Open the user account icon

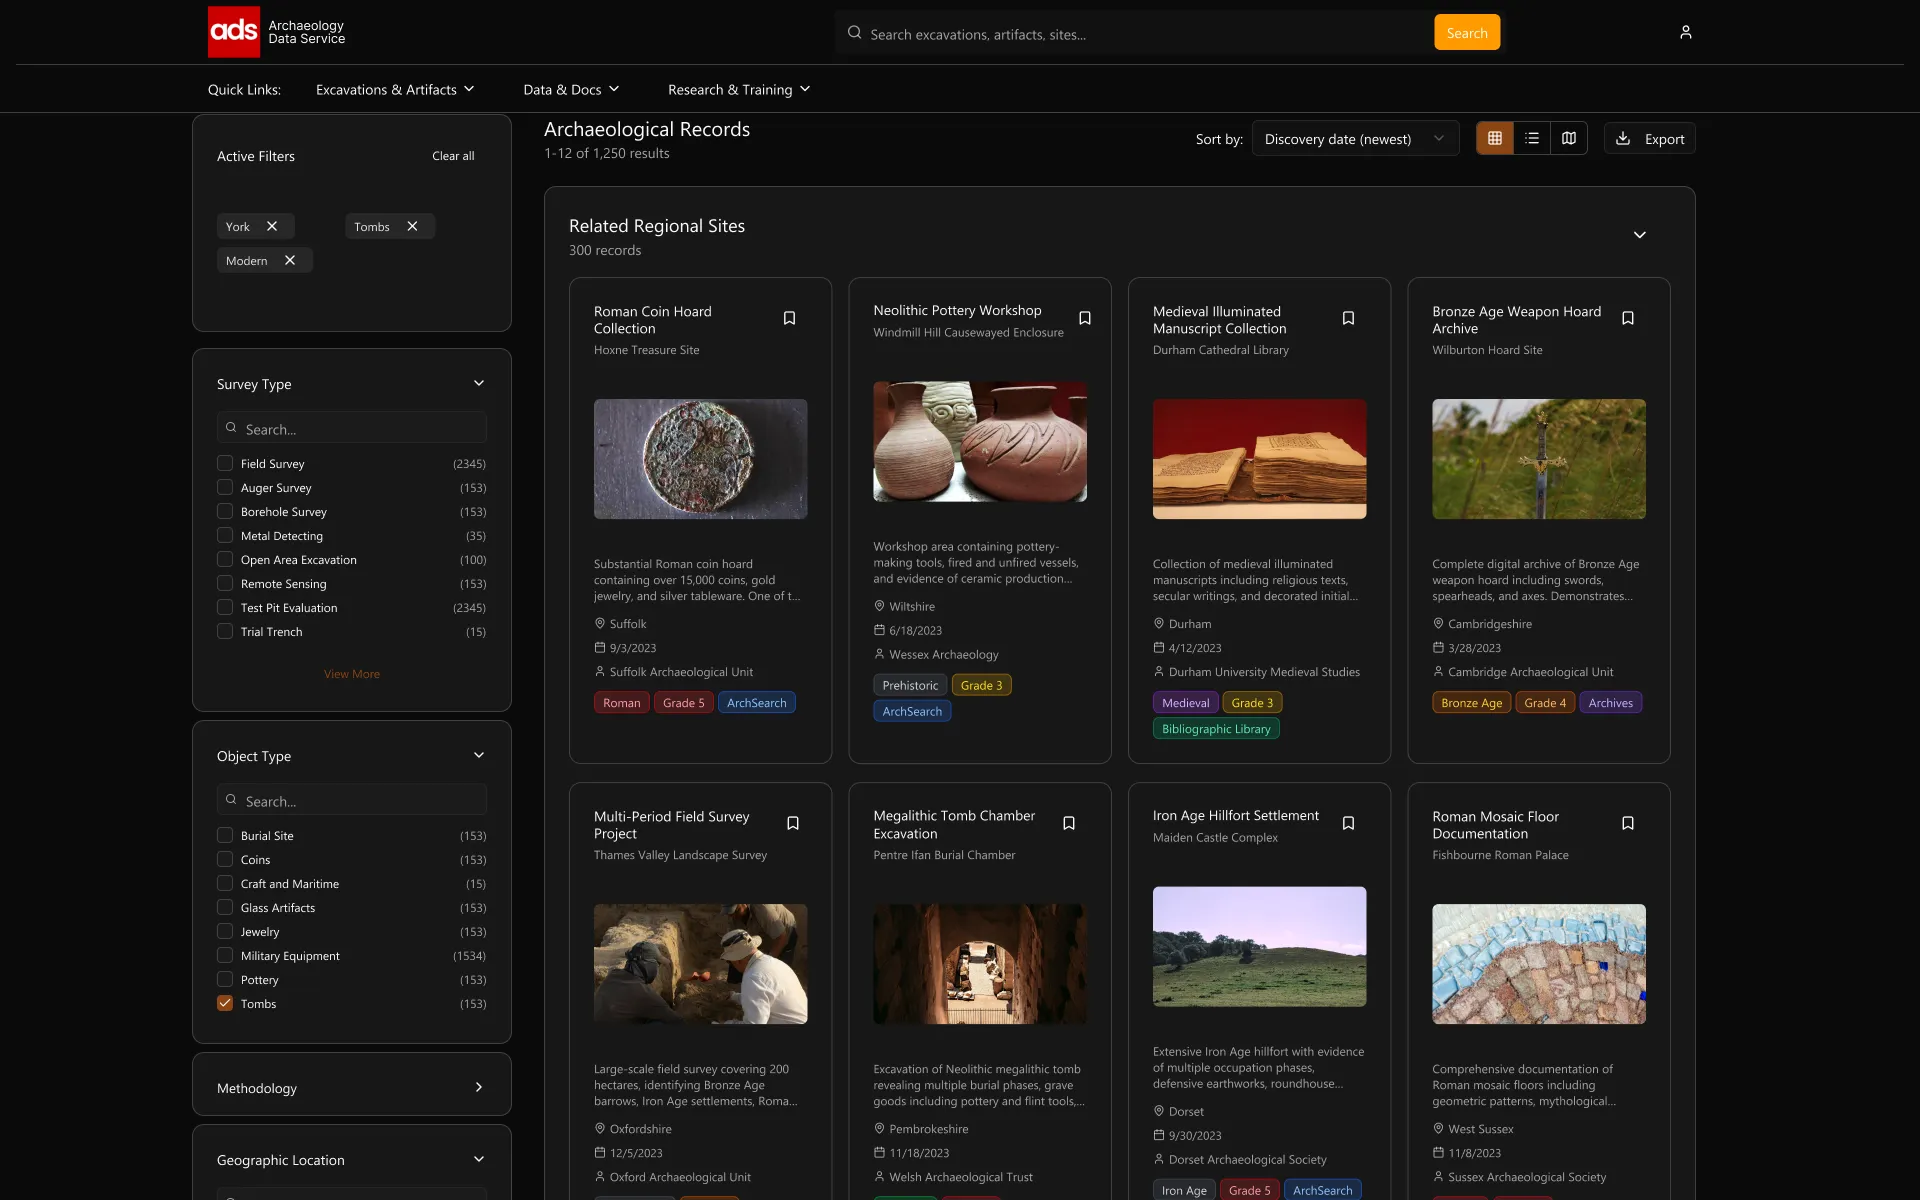1685,32
